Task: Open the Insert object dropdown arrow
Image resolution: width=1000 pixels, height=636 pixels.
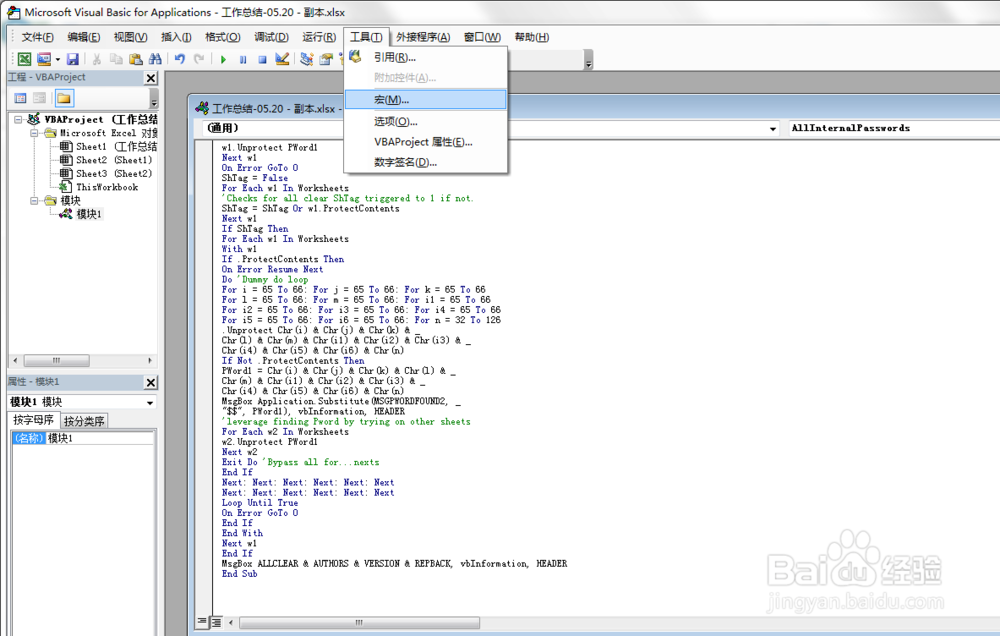Action: coord(57,59)
